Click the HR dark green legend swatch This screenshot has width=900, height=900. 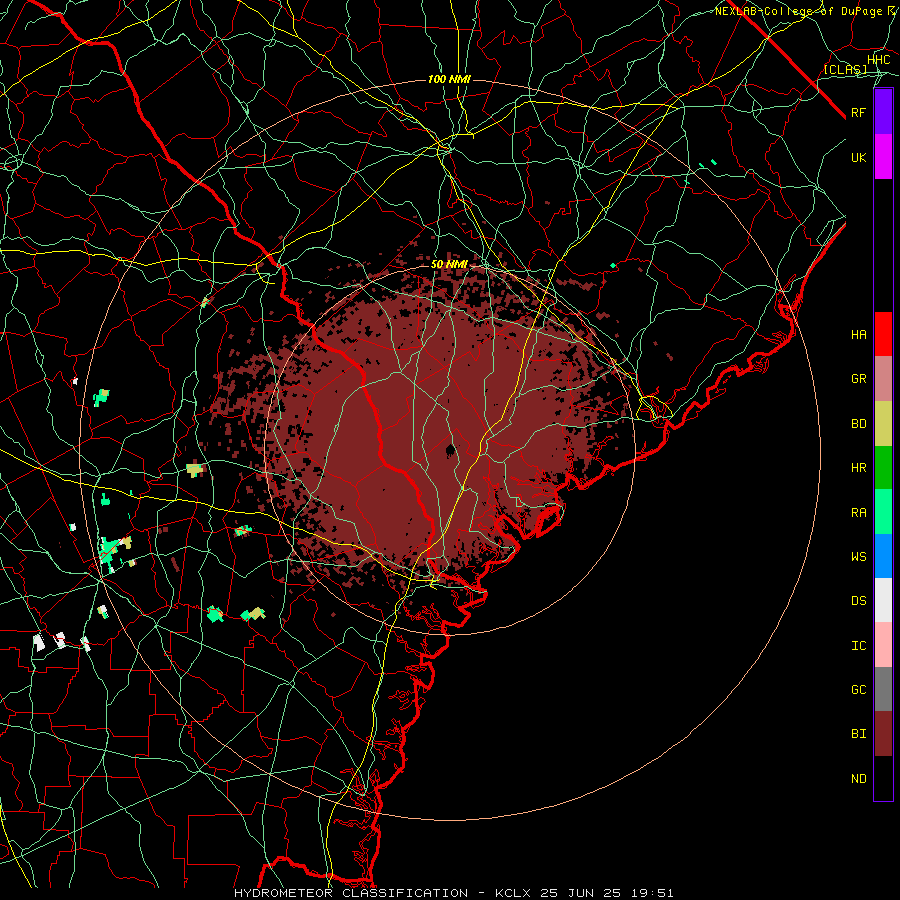883,468
